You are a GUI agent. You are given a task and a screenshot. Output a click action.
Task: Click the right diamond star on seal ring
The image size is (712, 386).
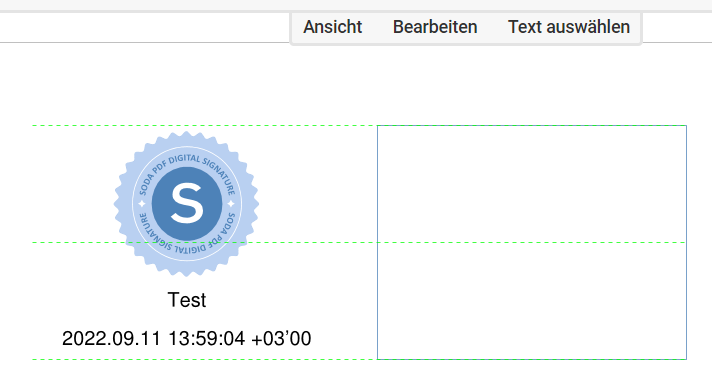pyautogui.click(x=231, y=203)
